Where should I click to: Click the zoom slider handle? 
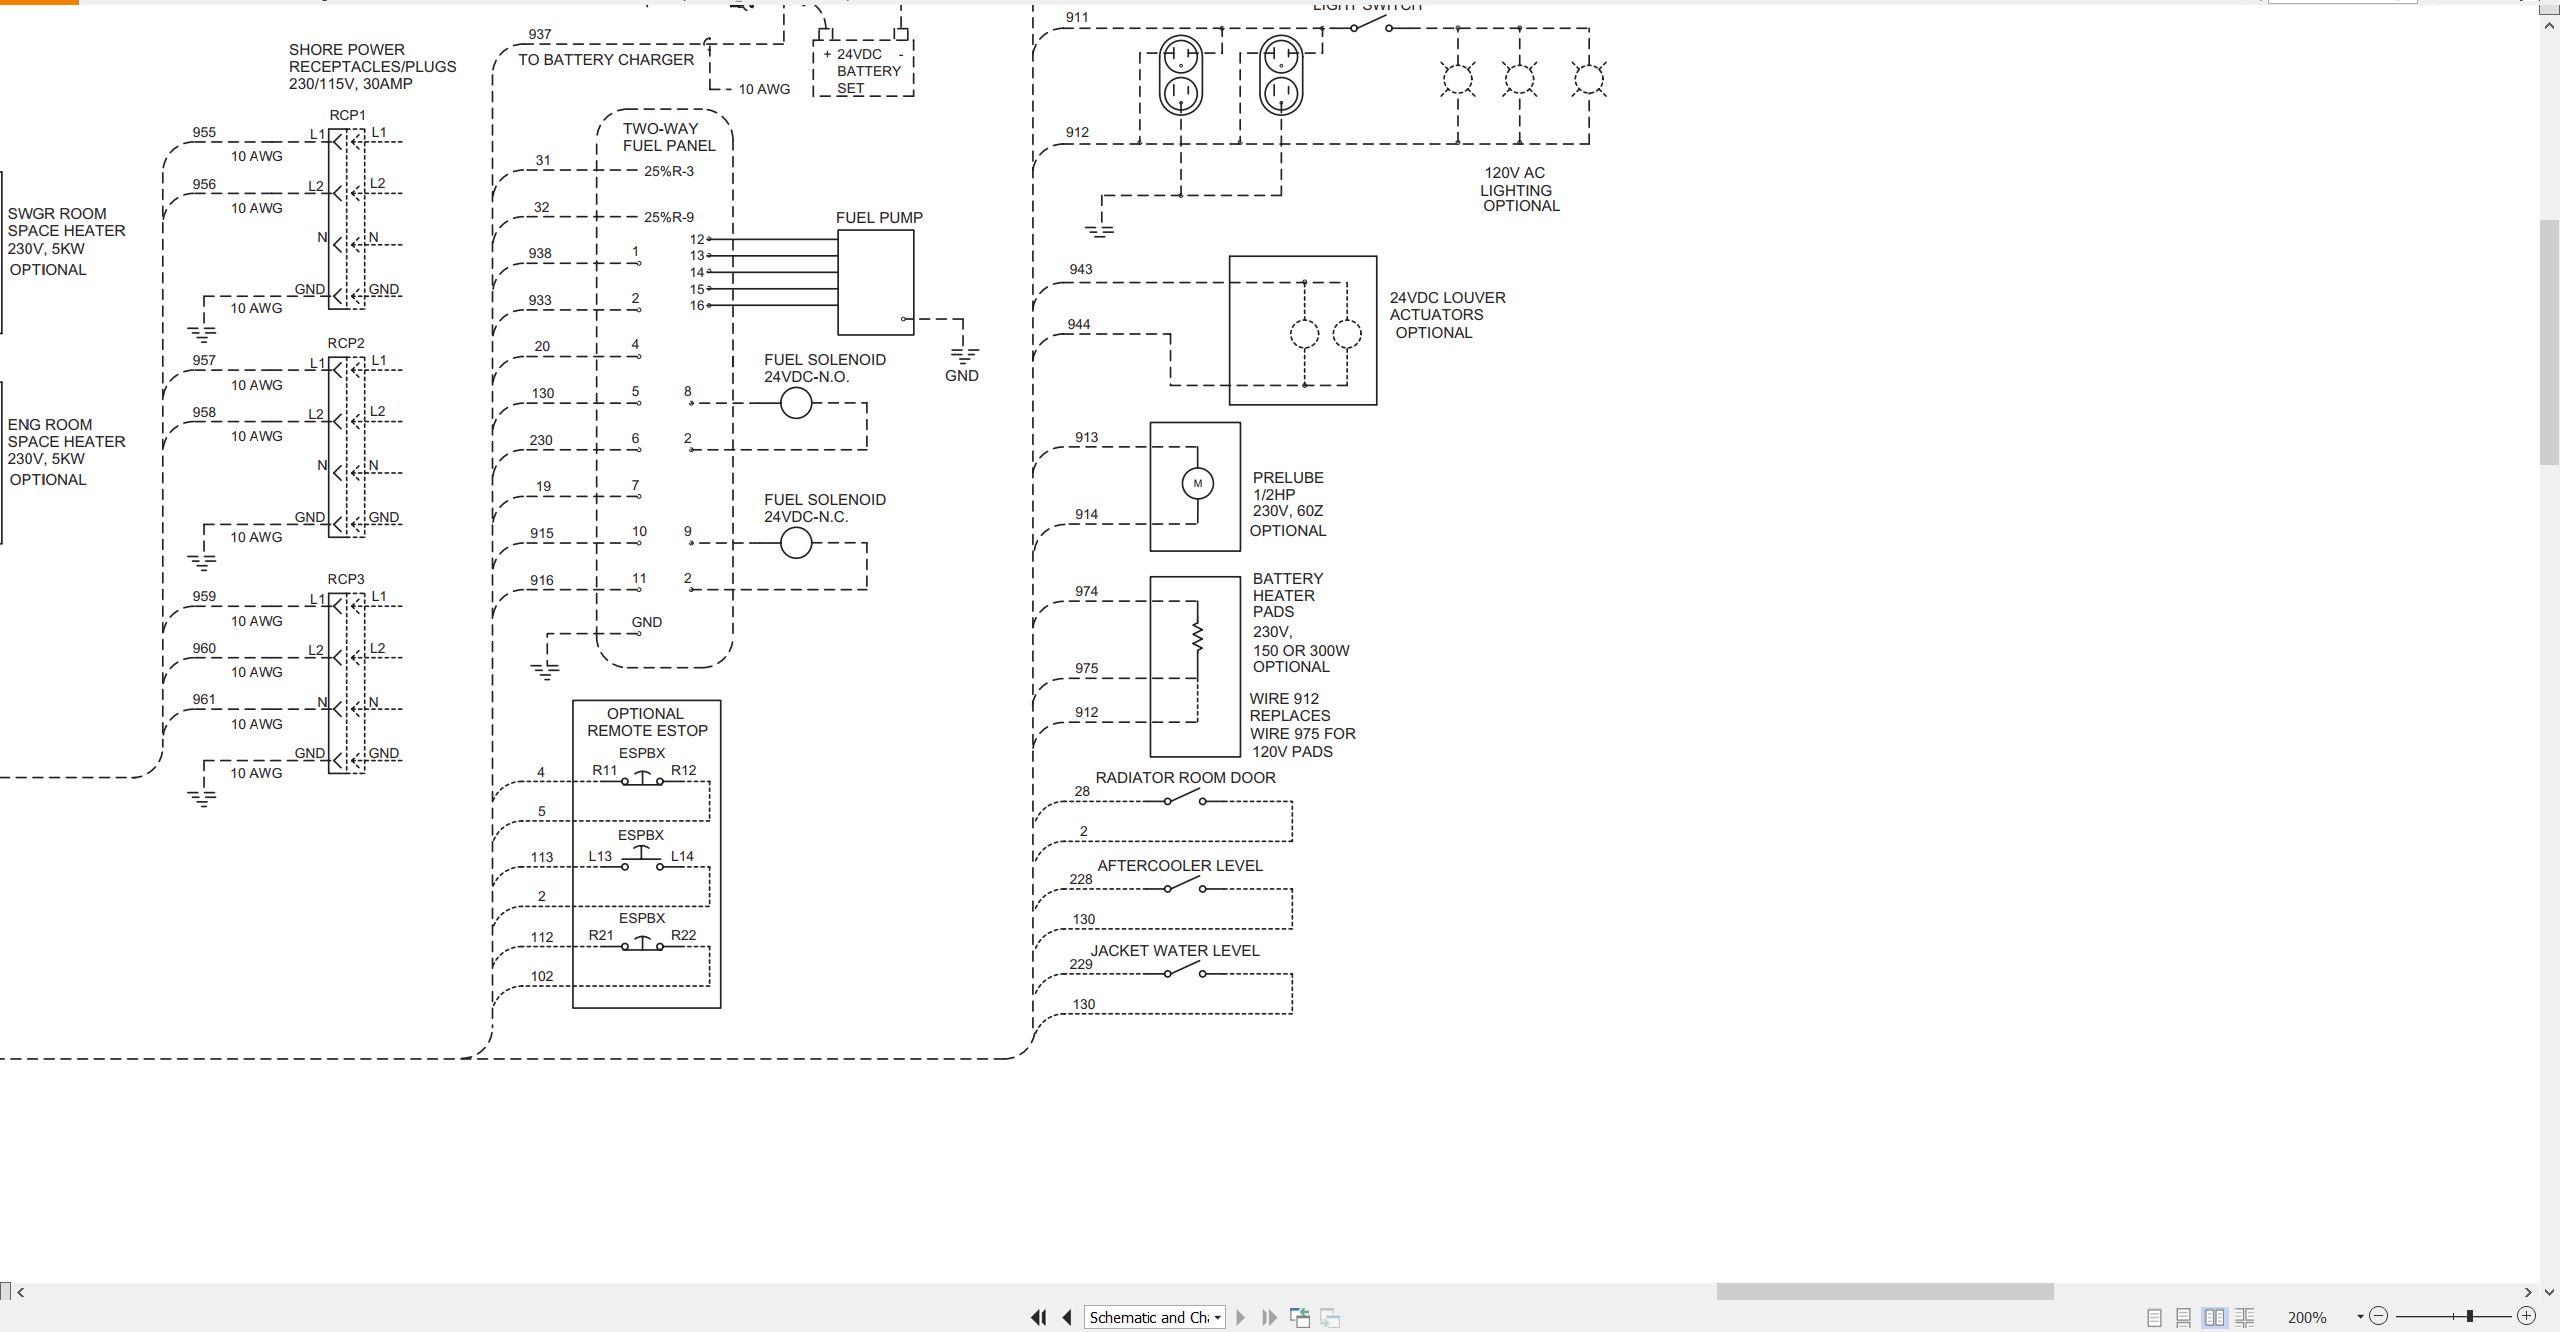coord(2470,1317)
